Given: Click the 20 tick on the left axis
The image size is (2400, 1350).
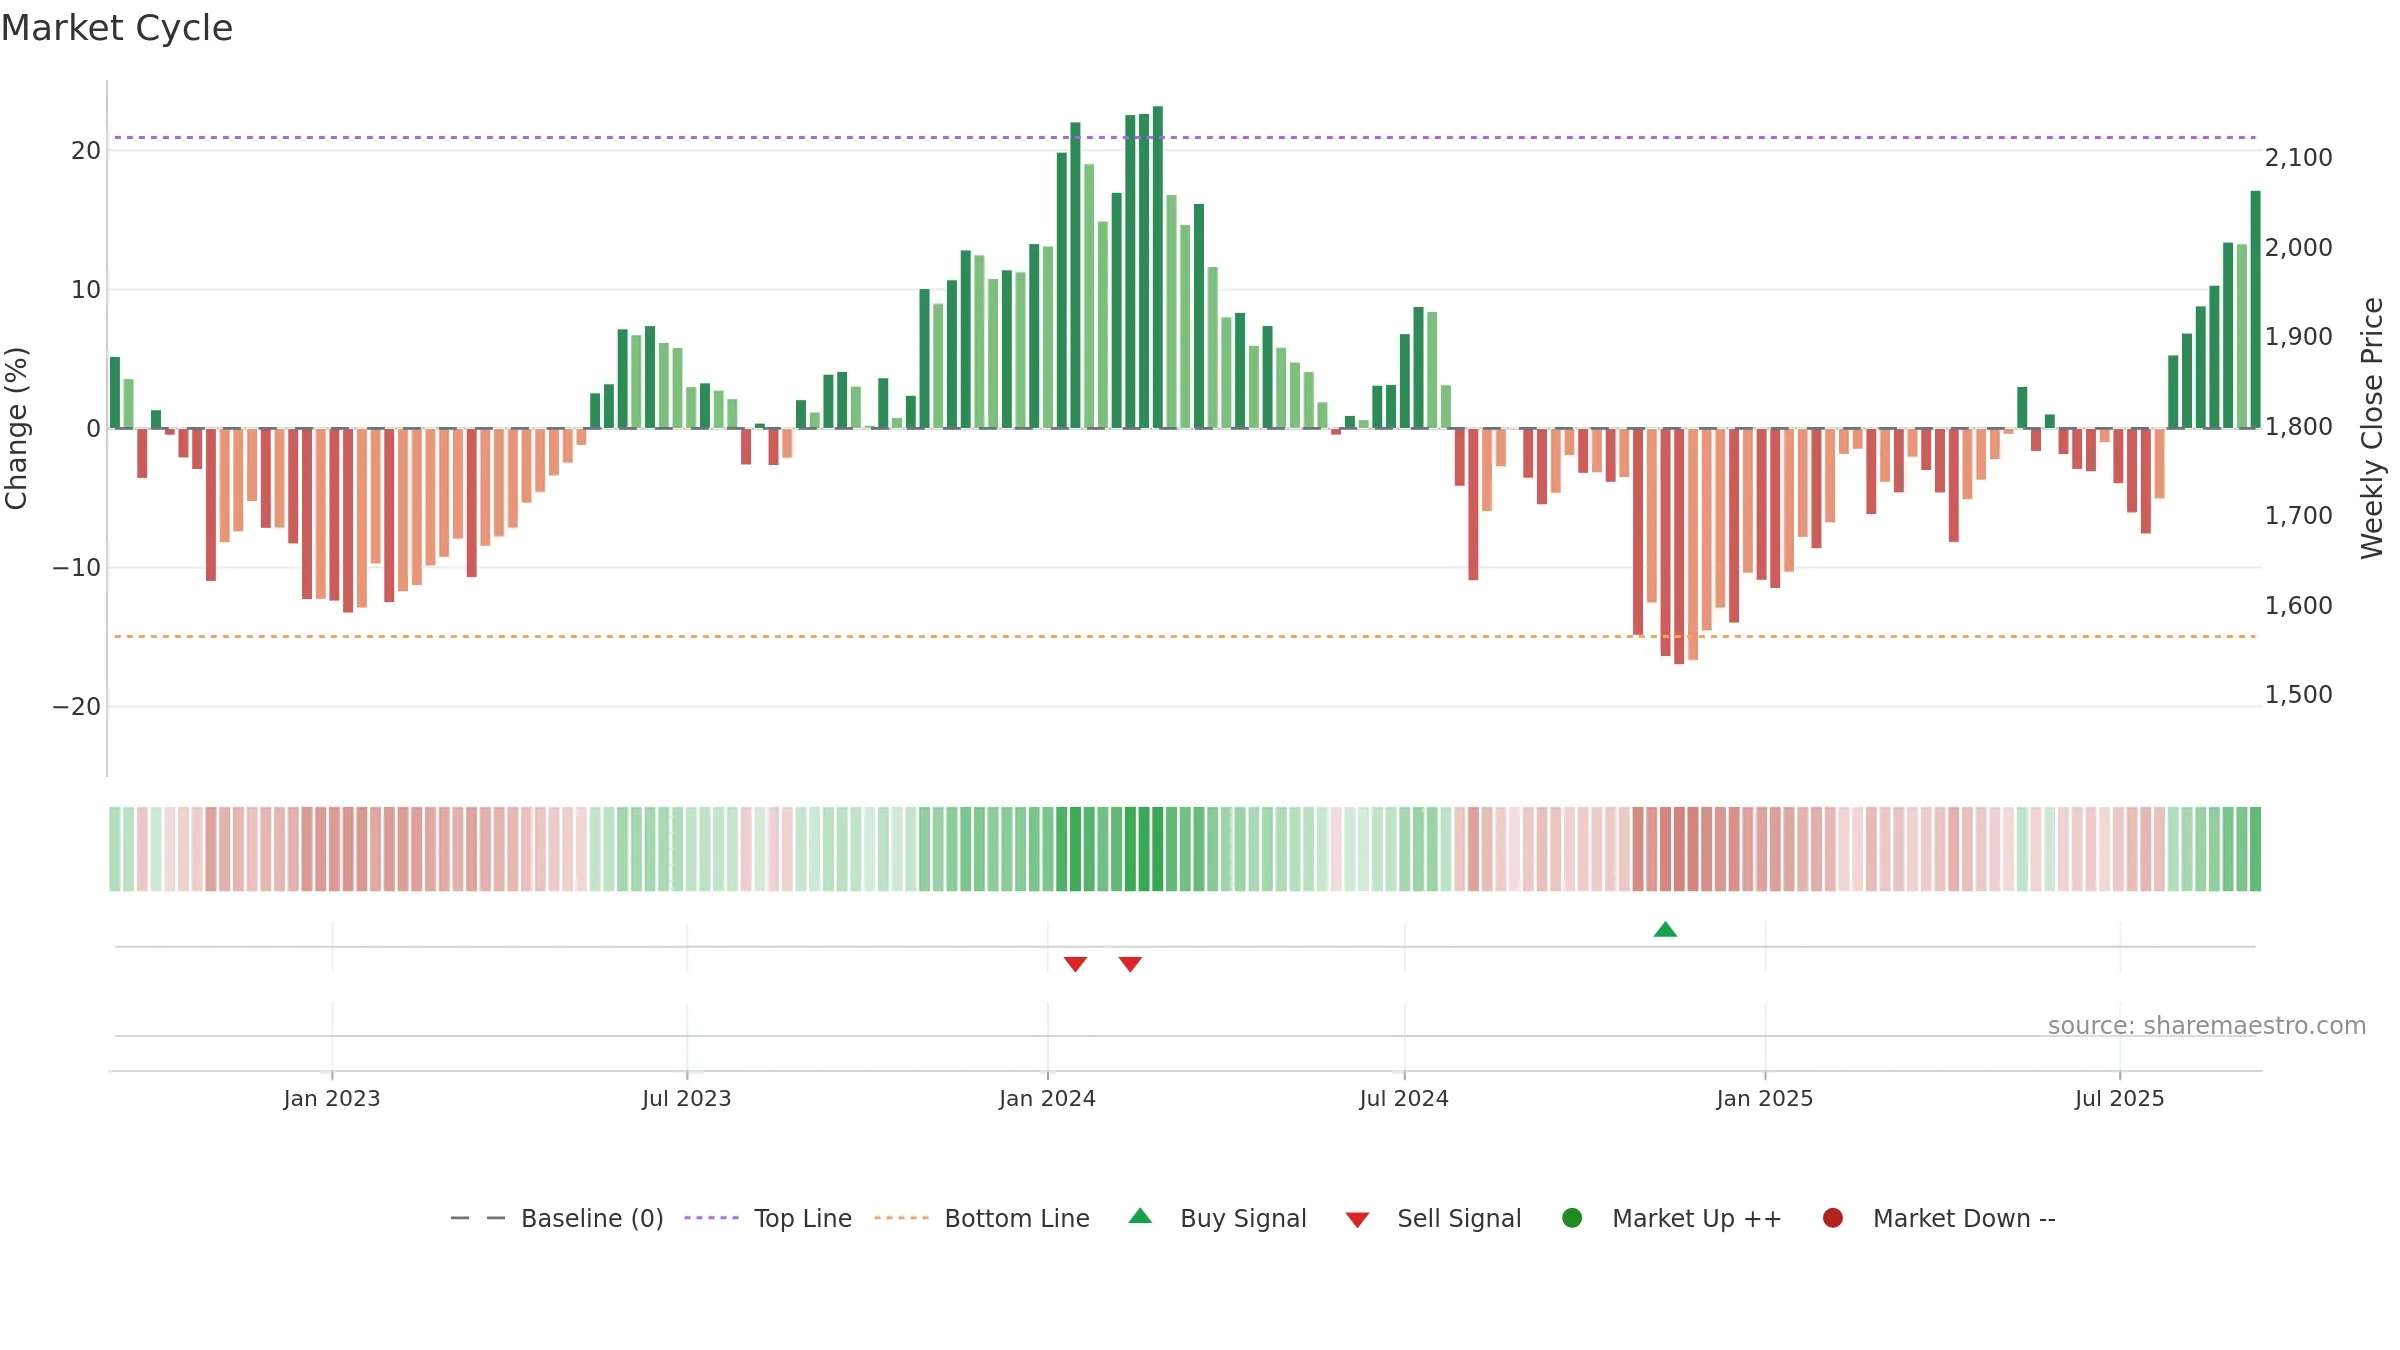Looking at the screenshot, I should tap(86, 151).
